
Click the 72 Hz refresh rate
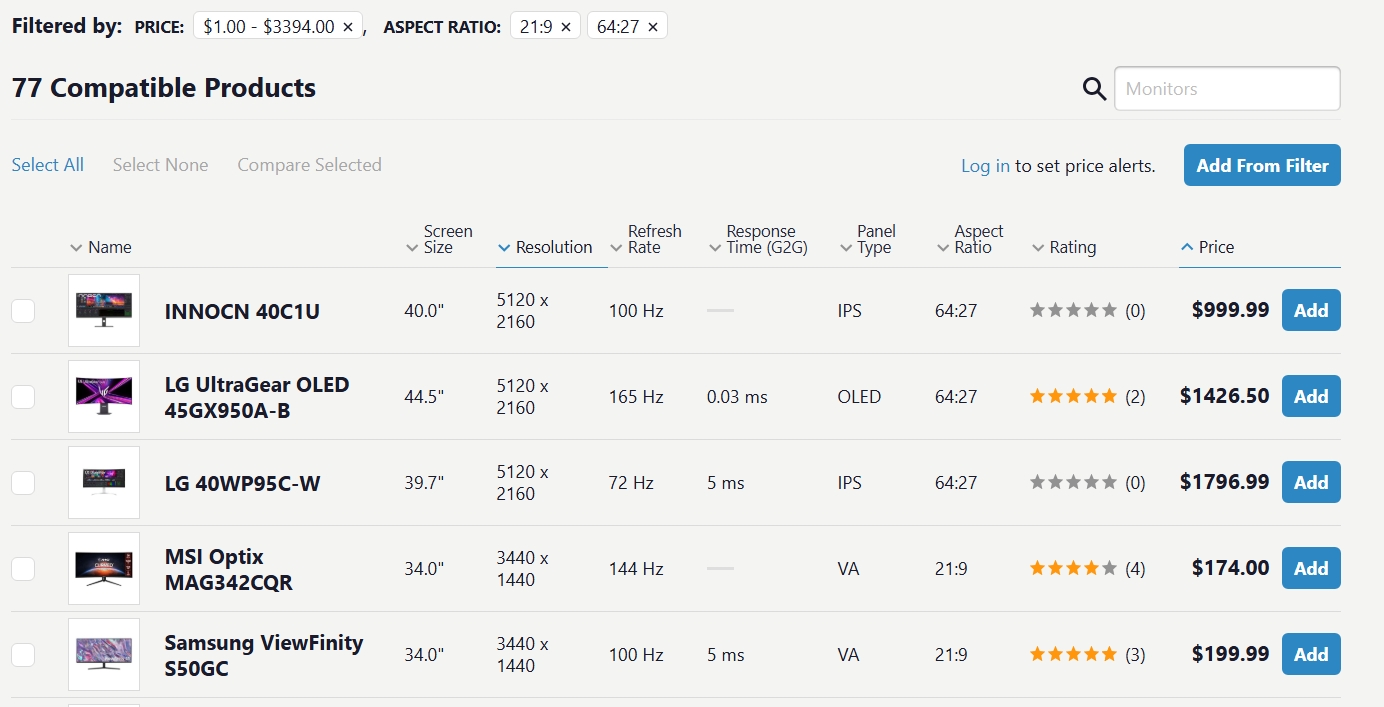[631, 483]
